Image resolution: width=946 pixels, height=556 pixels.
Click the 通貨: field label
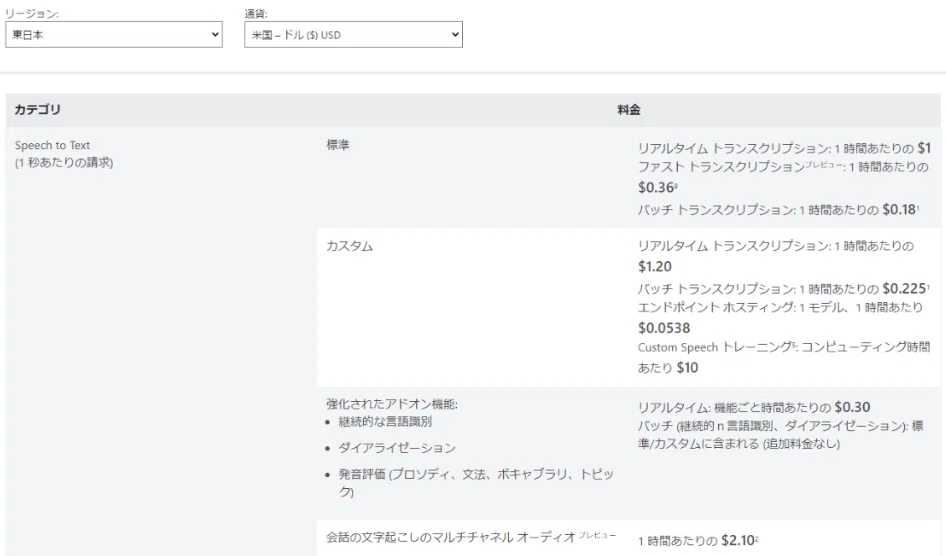256,13
